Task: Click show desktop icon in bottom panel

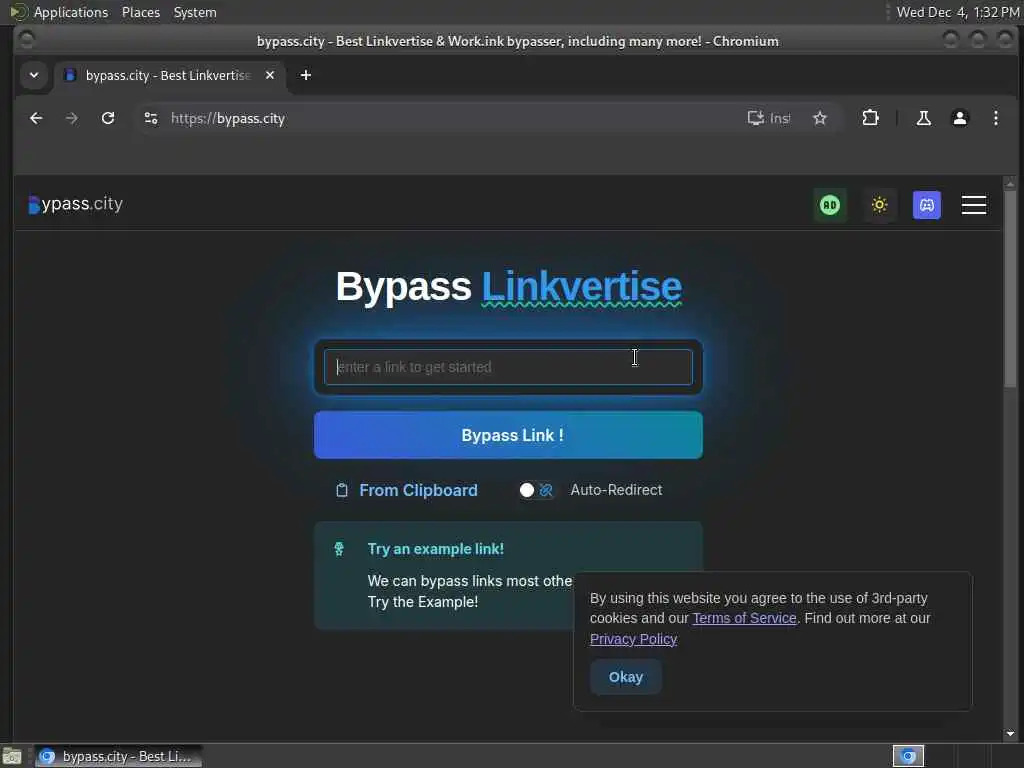Action: 11,756
